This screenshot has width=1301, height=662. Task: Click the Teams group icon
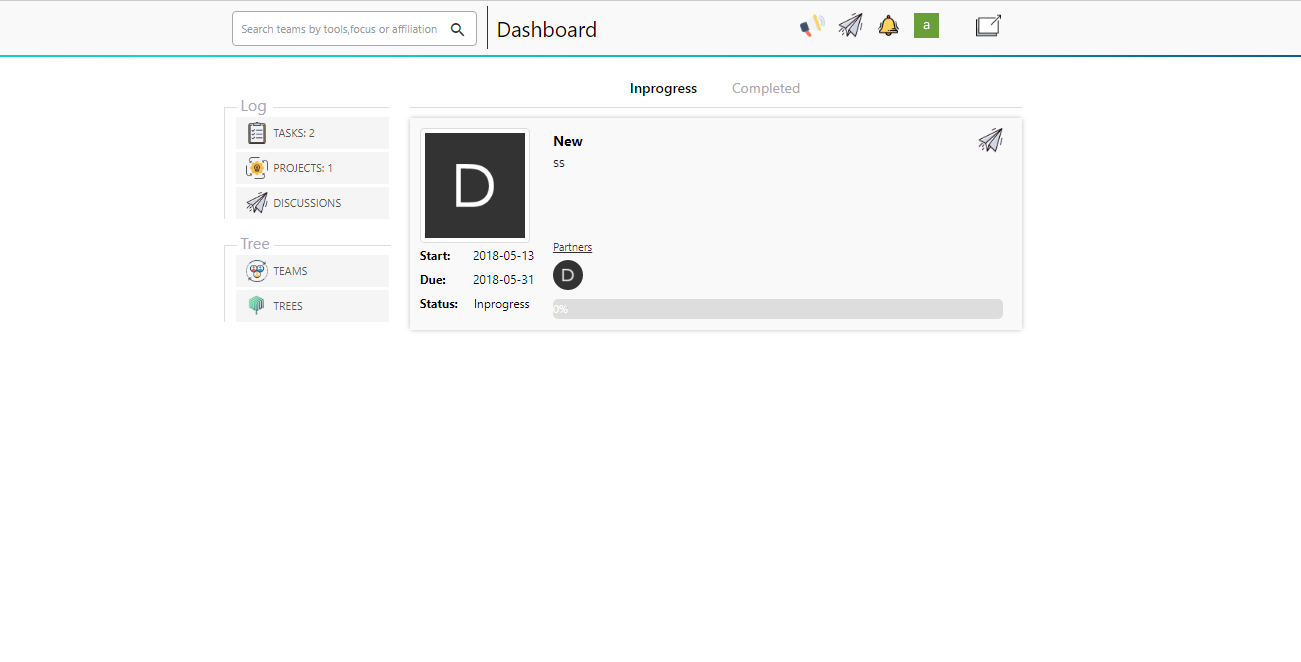point(257,271)
